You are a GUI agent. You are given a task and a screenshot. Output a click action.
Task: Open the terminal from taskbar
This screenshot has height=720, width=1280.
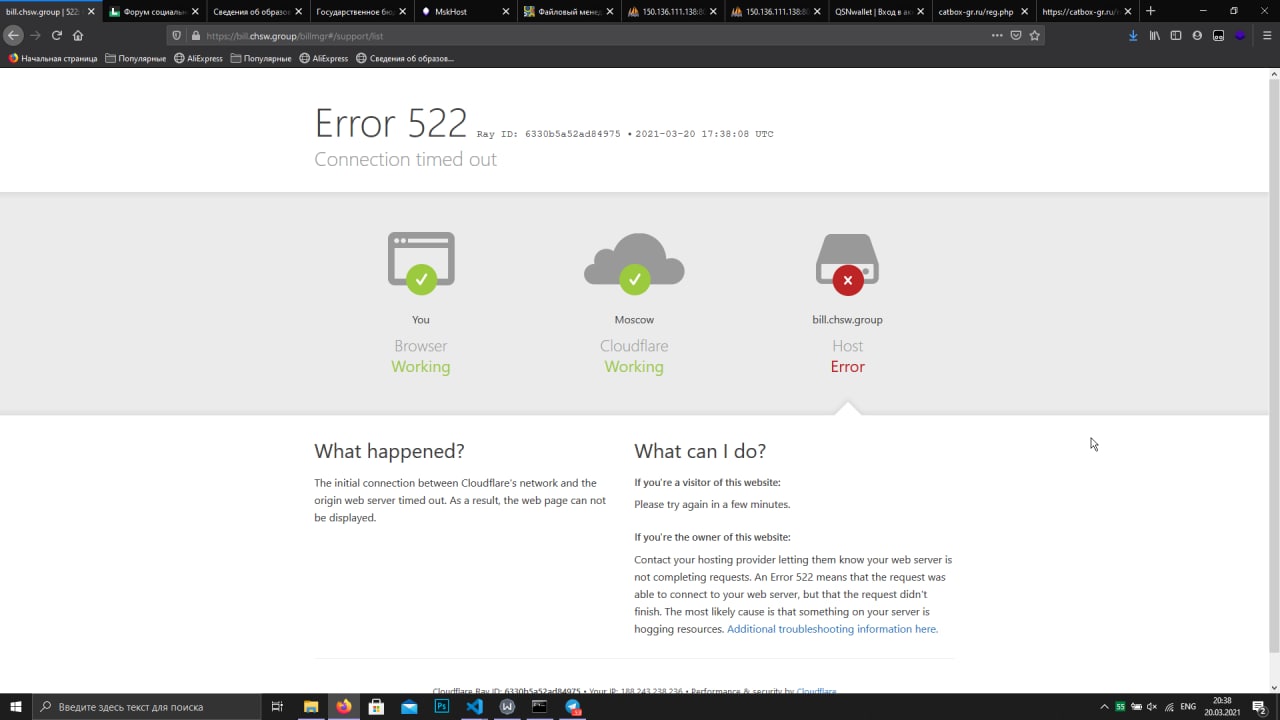pos(539,707)
